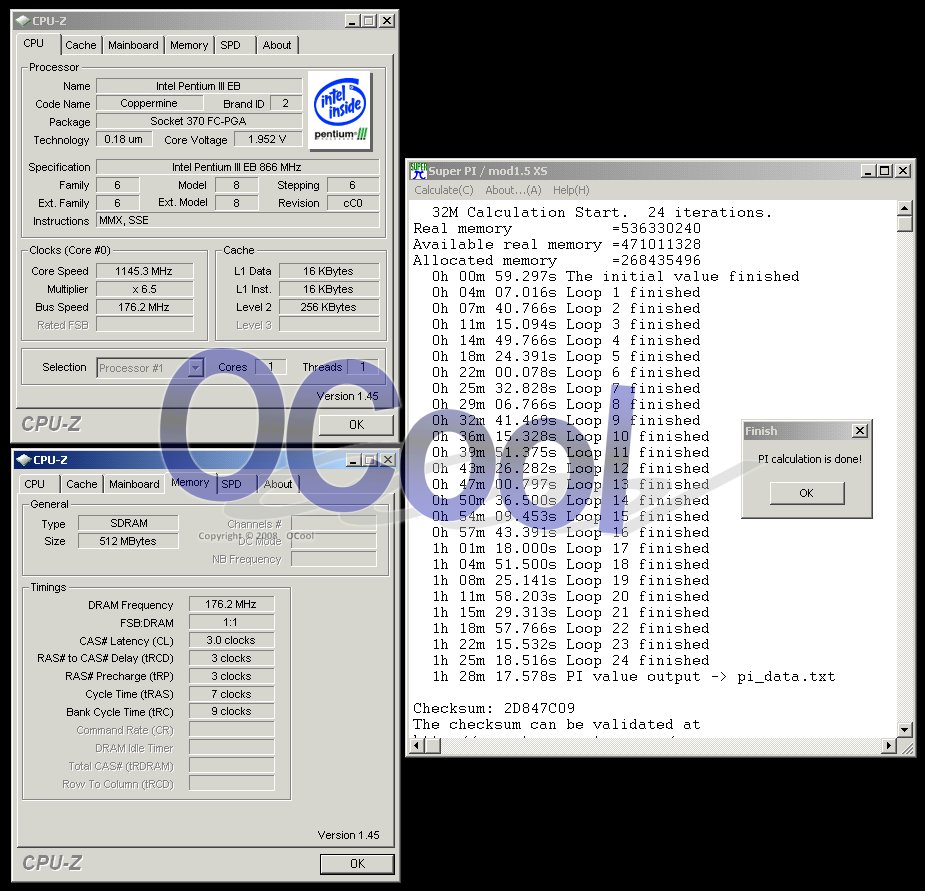Click the processor Name field
Screen dimensions: 925x891
(x=199, y=86)
